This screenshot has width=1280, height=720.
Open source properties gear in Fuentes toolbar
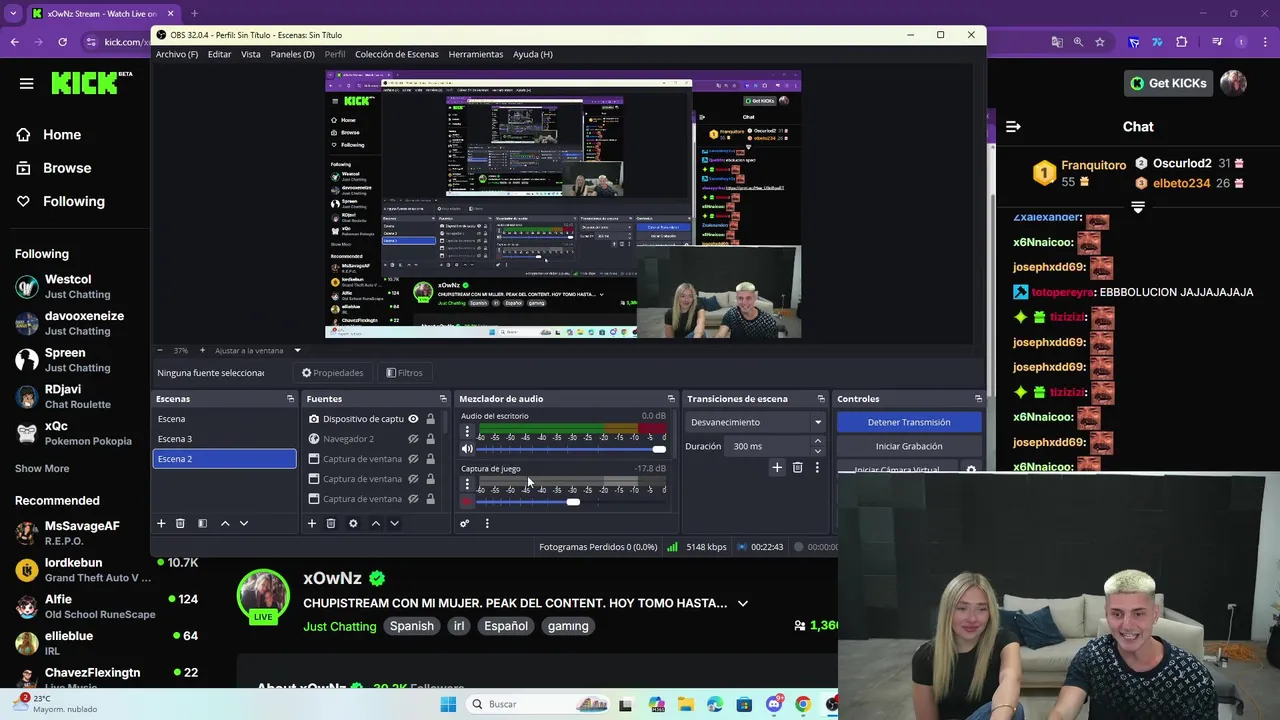pyautogui.click(x=353, y=523)
